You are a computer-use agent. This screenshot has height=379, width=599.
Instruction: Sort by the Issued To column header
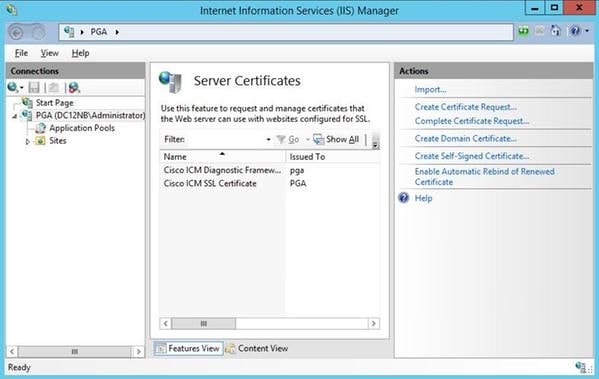coord(332,157)
